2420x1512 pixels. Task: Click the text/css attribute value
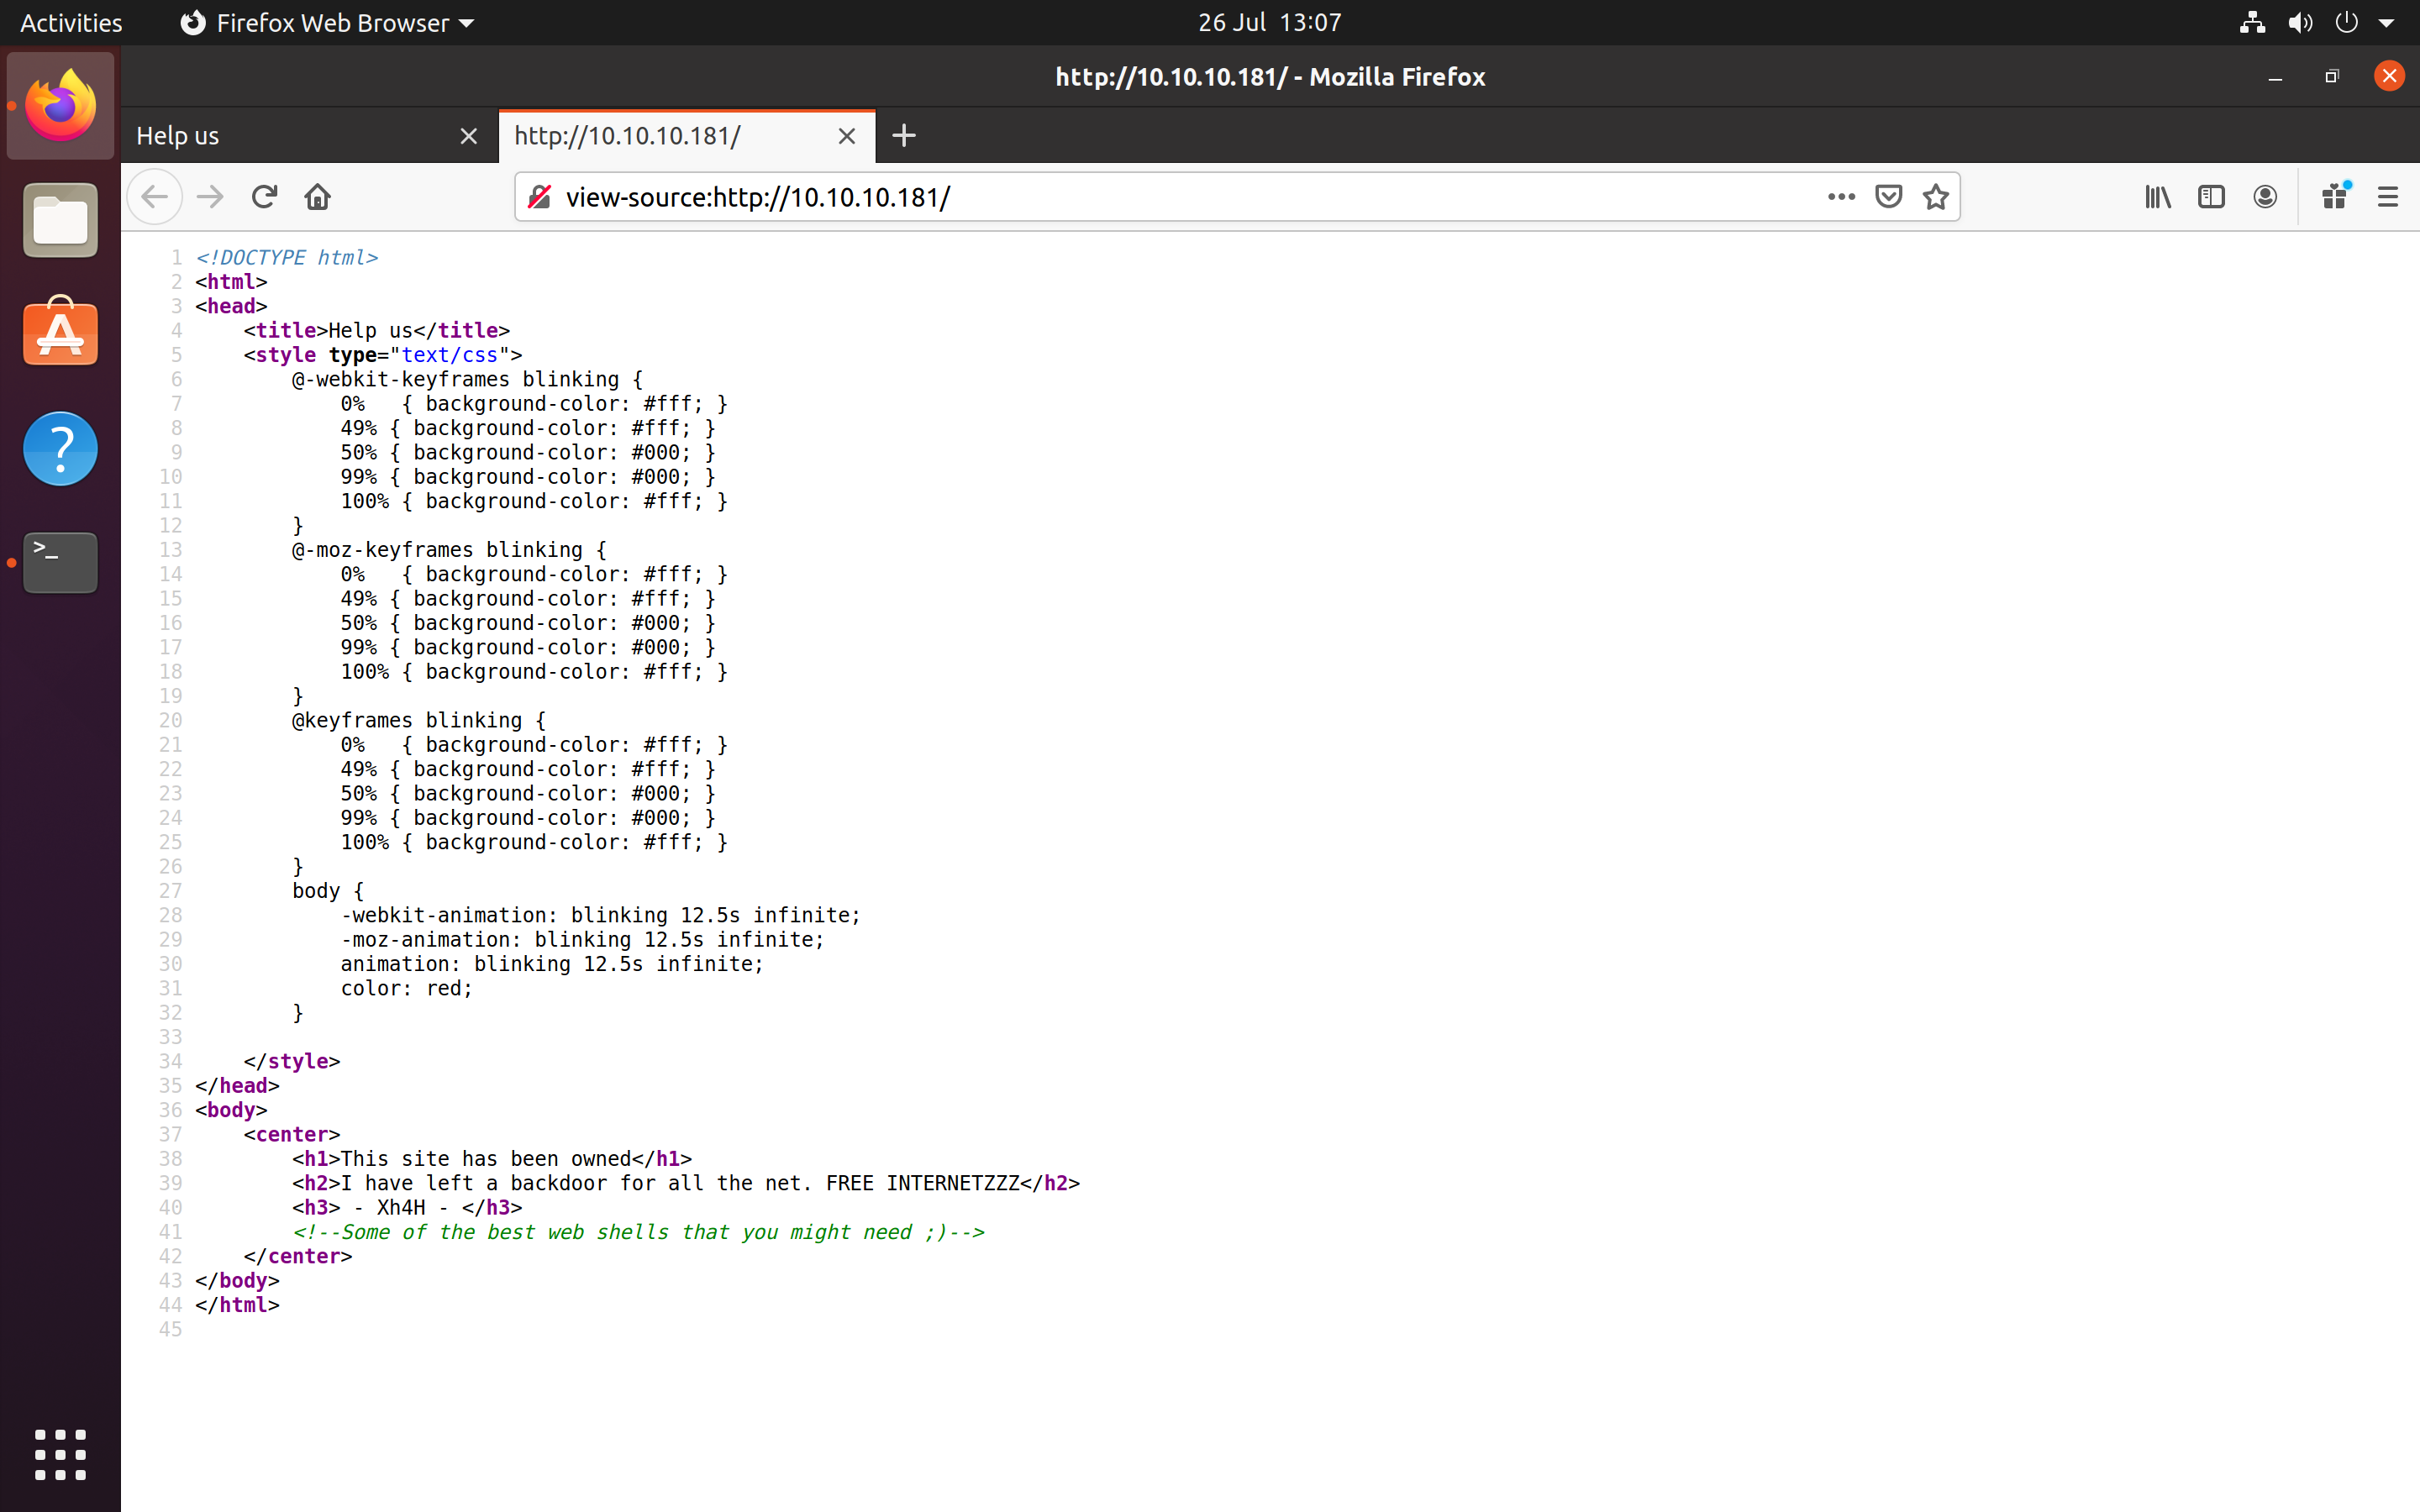[x=450, y=355]
